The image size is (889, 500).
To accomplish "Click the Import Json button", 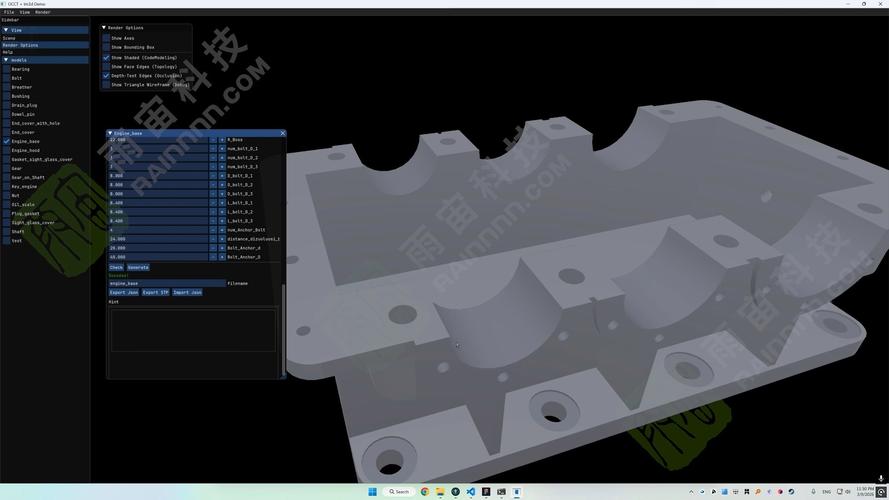I will [x=187, y=292].
